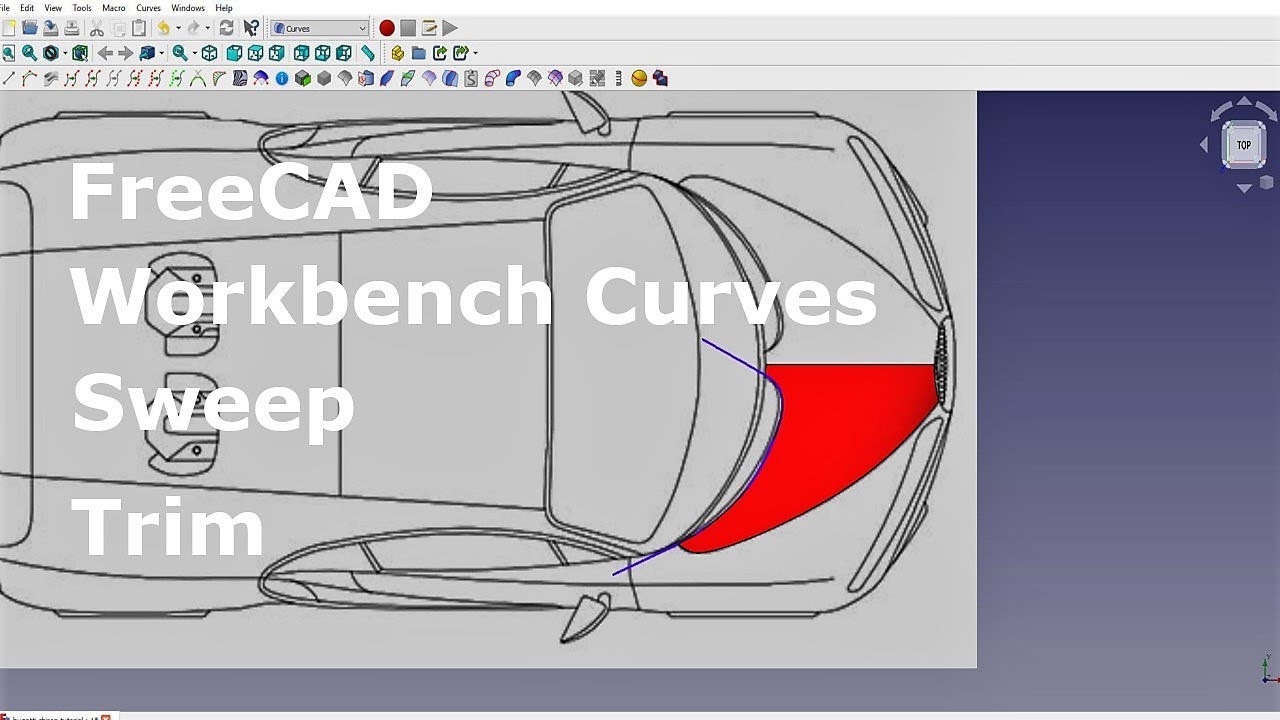Start recording a macro with red circle
The height and width of the screenshot is (720, 1280).
[x=387, y=28]
